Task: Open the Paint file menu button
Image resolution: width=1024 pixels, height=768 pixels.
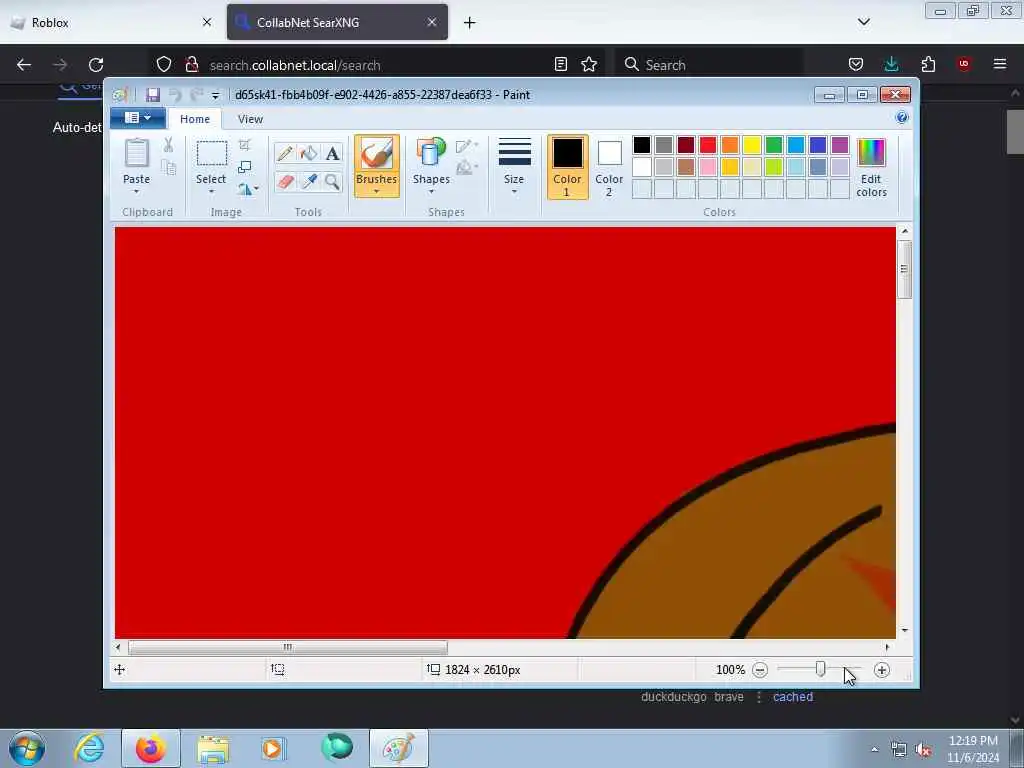Action: click(x=138, y=118)
